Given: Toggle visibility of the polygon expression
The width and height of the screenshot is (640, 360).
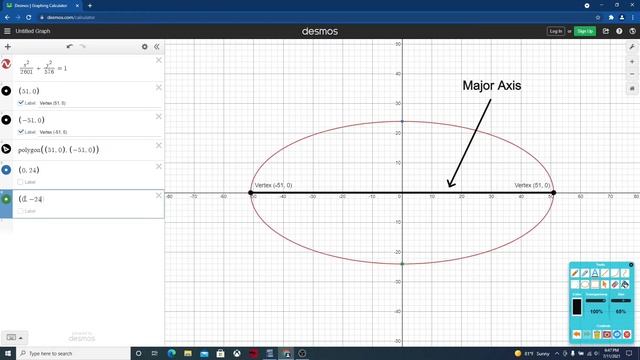Looking at the screenshot, I should [6, 149].
